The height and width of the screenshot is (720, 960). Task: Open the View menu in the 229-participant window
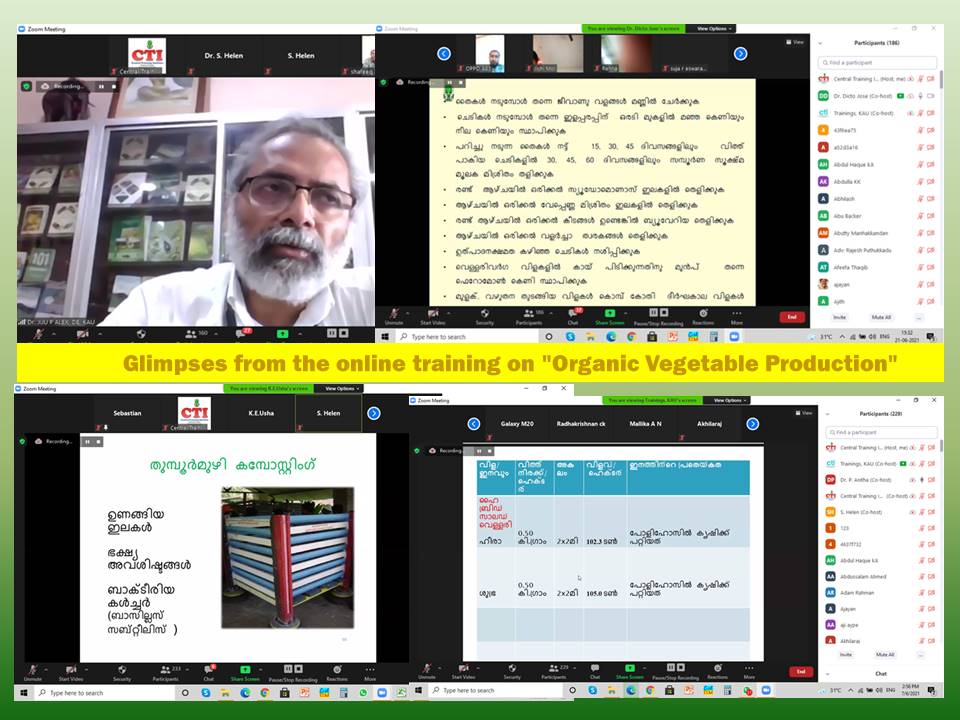(x=803, y=413)
